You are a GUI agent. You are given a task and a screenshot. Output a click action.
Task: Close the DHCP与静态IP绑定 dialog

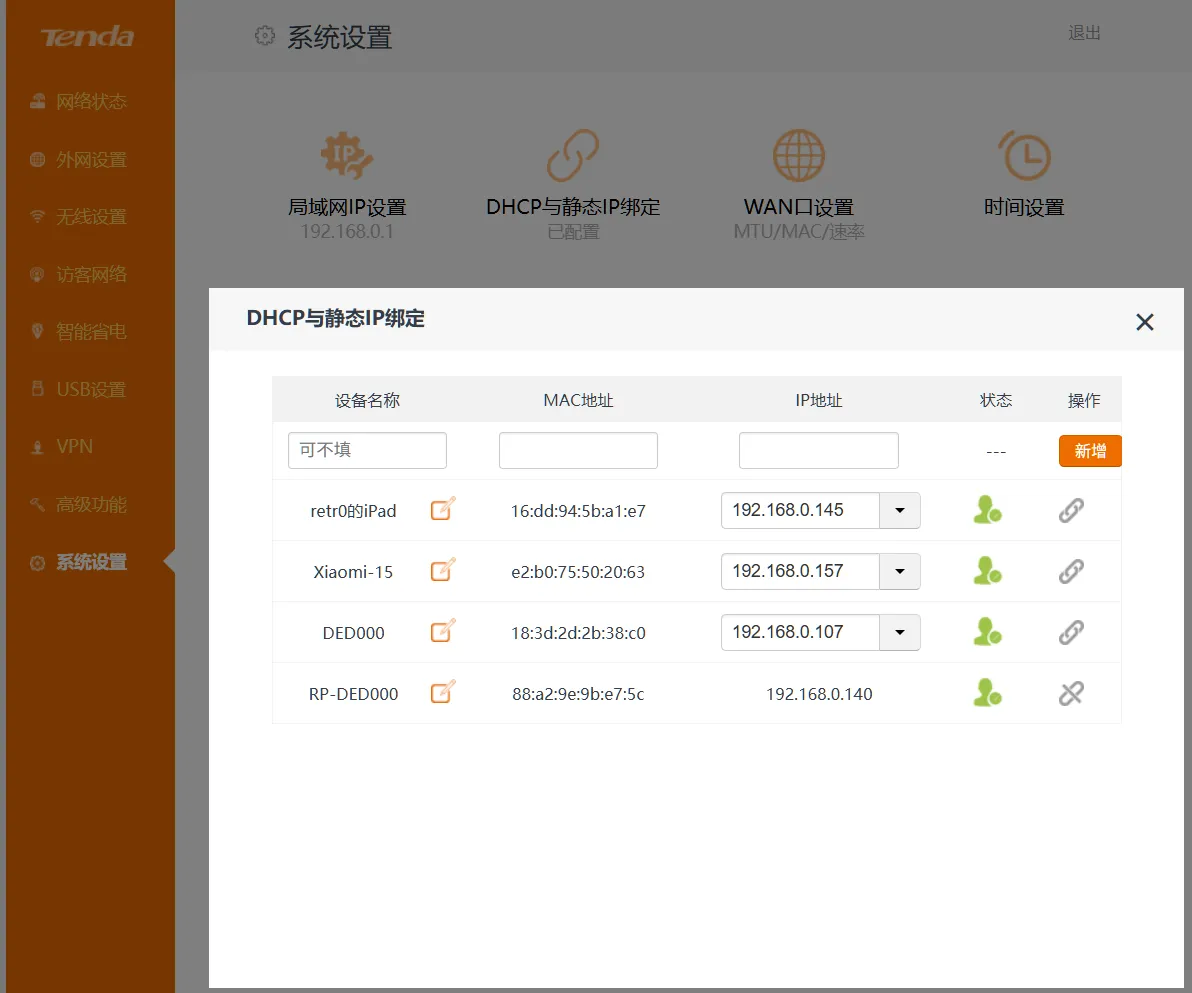click(1144, 321)
